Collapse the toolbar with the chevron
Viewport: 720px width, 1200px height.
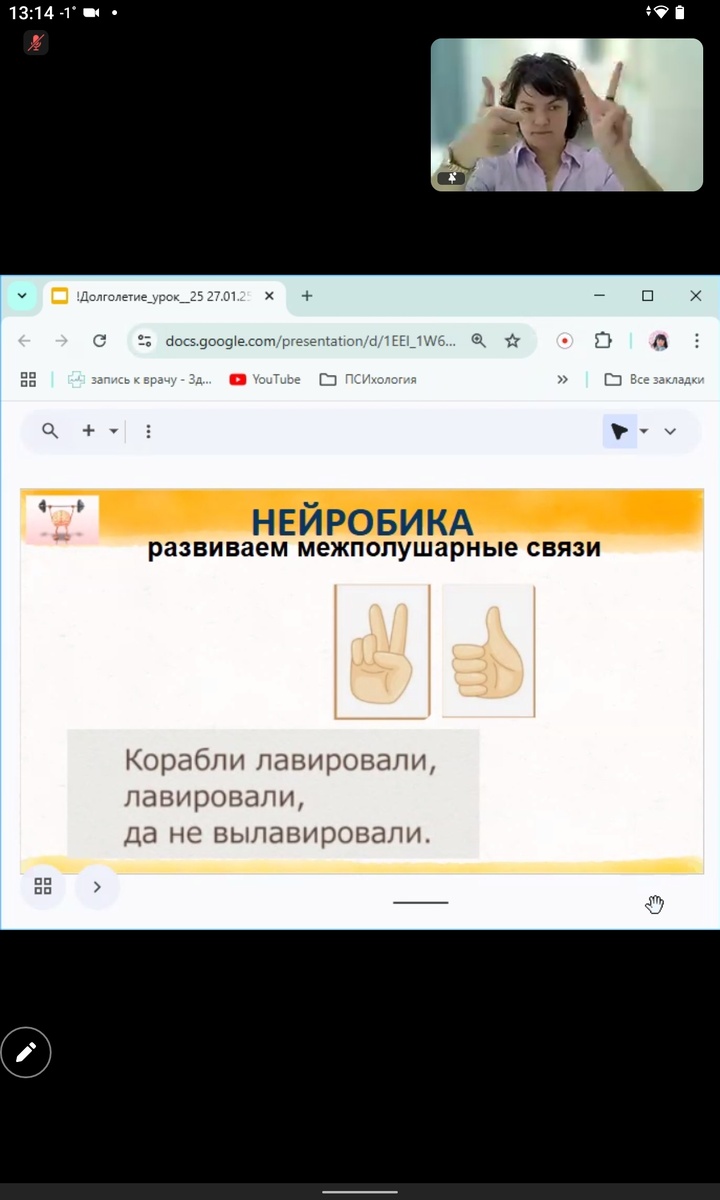point(670,431)
